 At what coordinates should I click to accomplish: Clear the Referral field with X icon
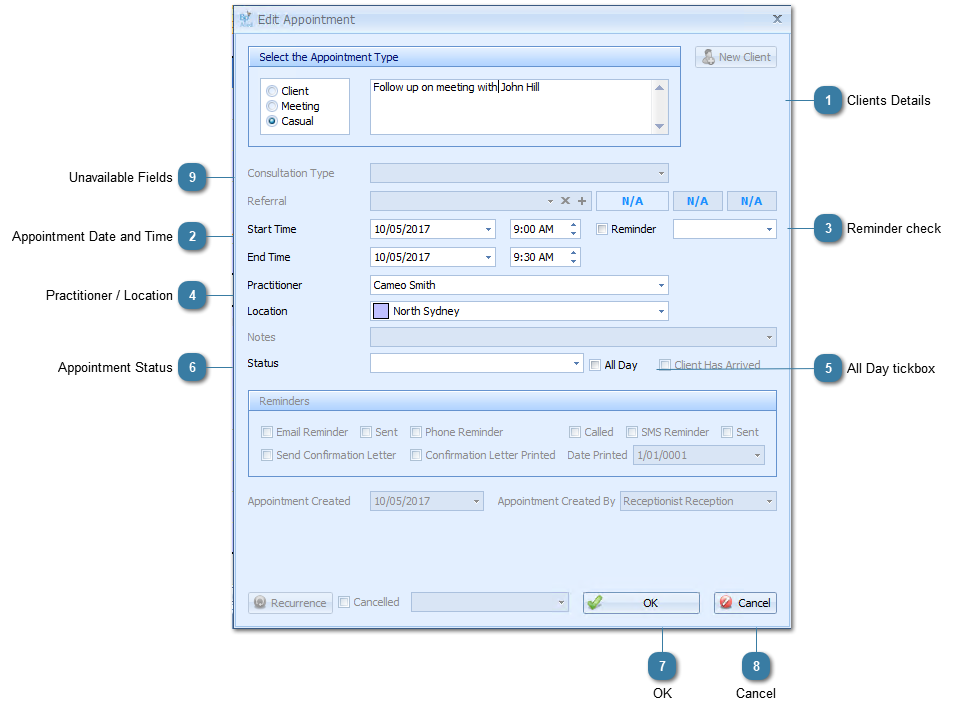click(x=566, y=201)
